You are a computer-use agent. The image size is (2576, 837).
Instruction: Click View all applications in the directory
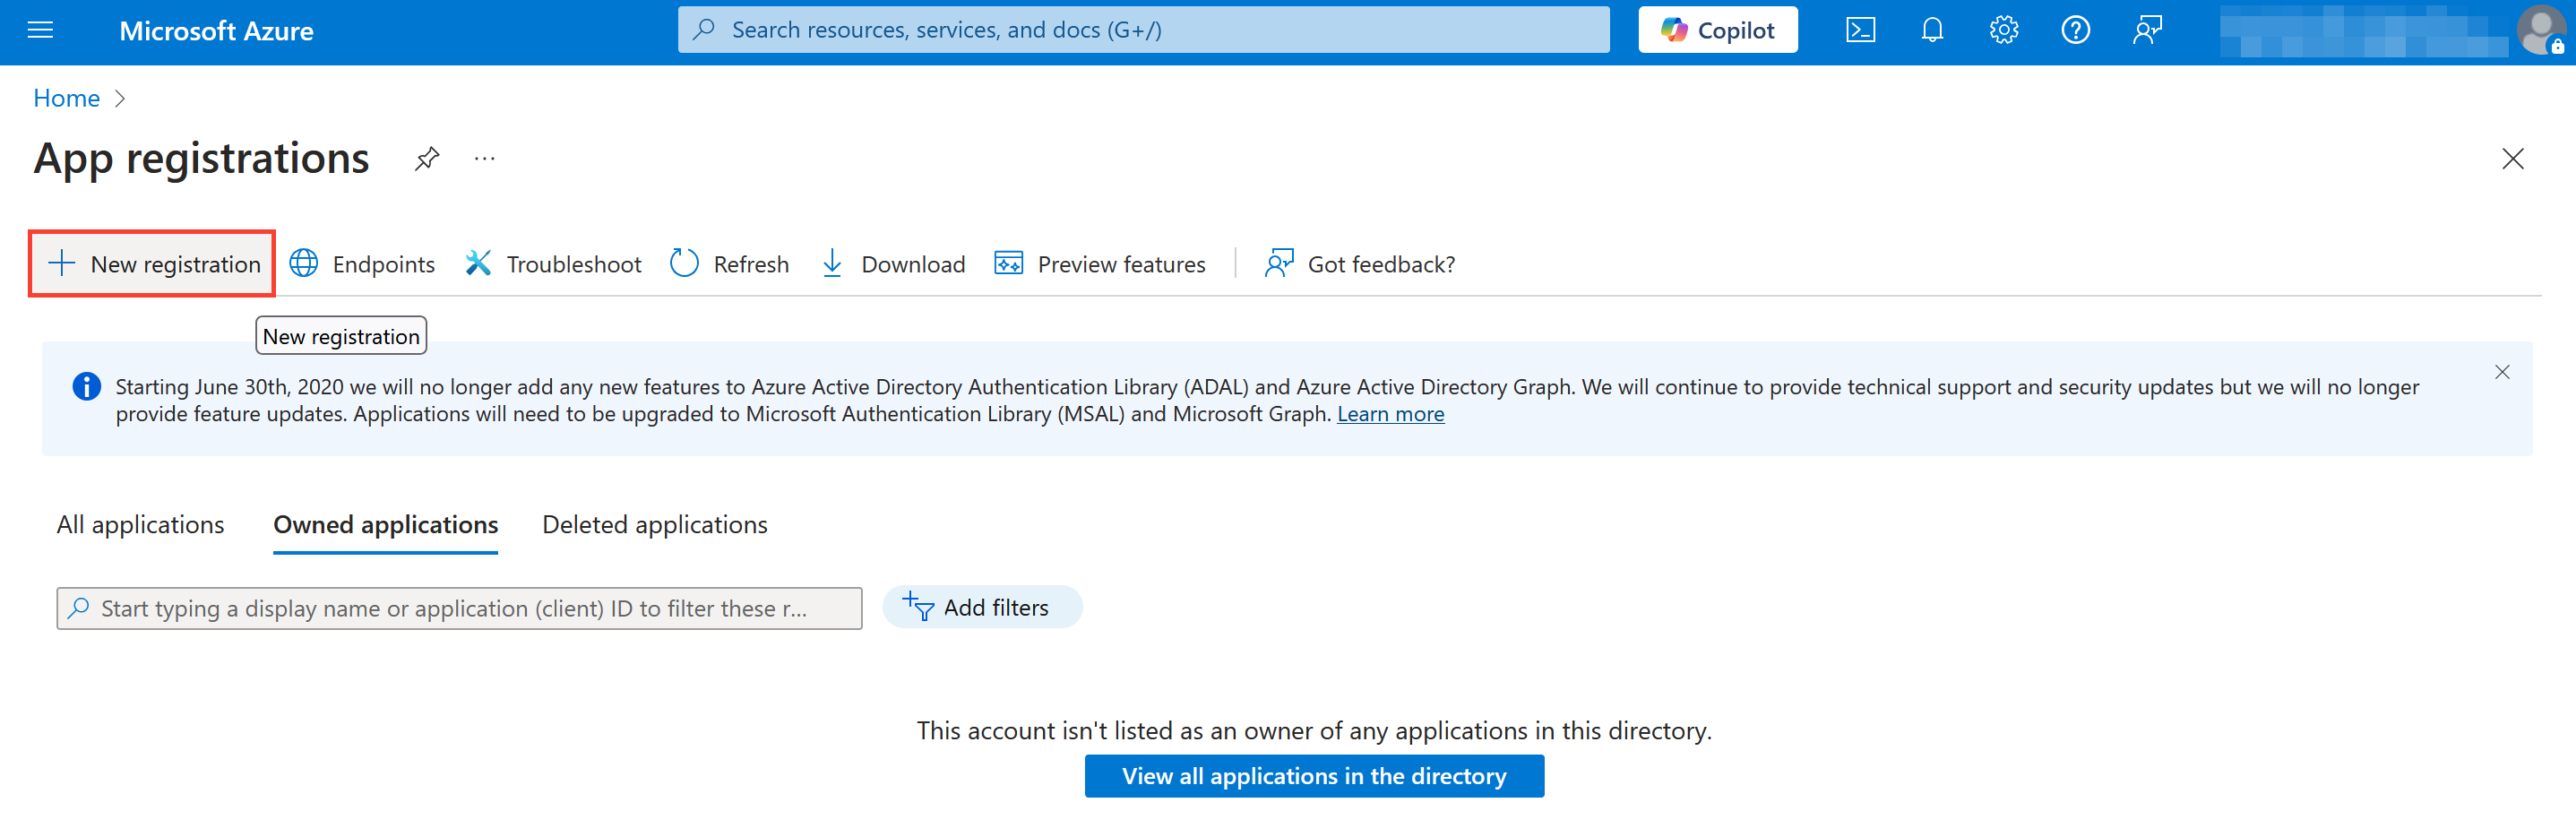tap(1314, 776)
